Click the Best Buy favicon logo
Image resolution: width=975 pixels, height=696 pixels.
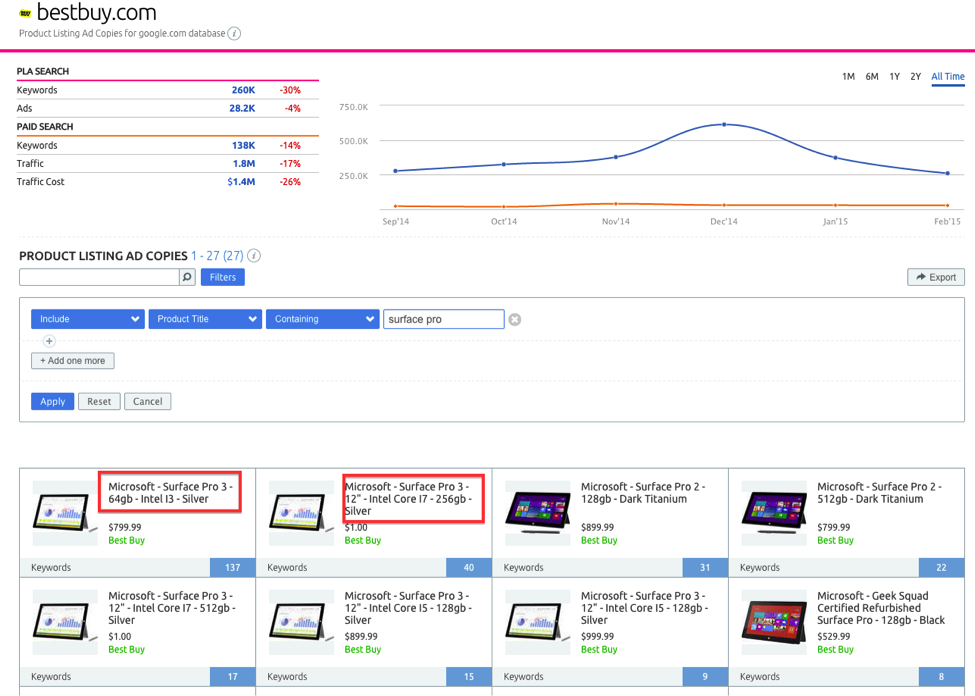click(25, 13)
